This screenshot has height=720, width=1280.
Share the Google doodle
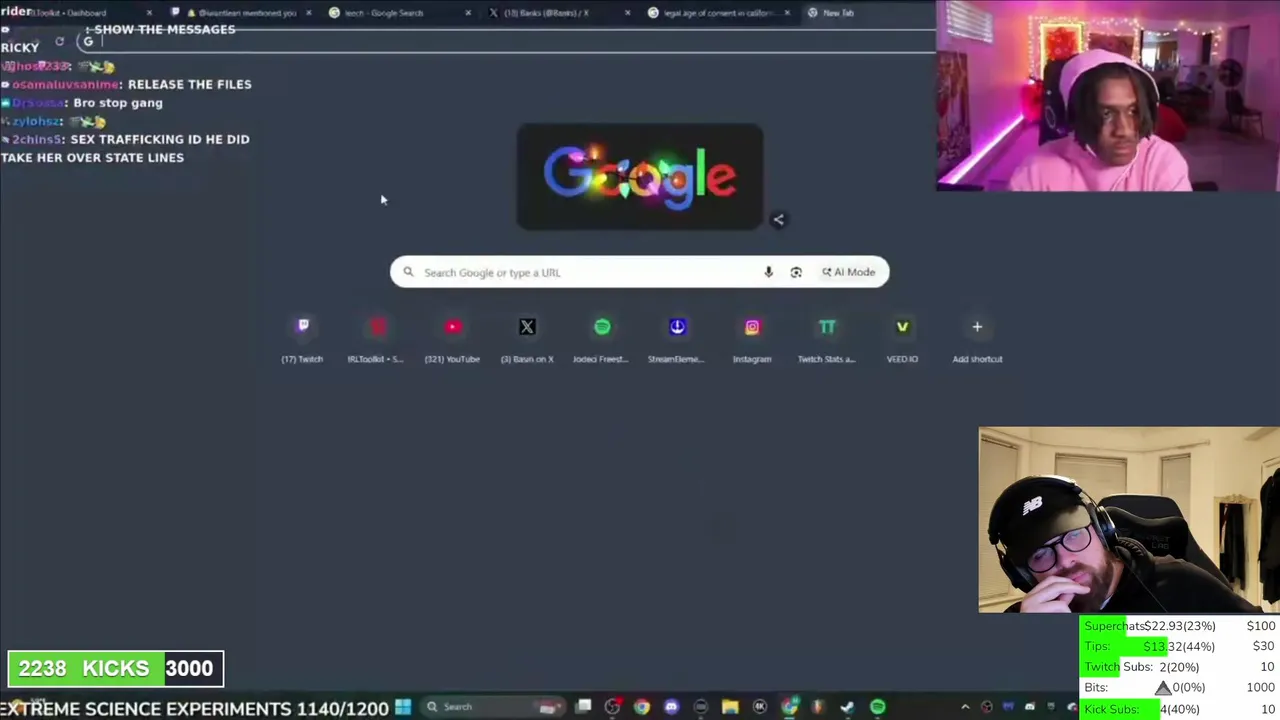tap(778, 220)
